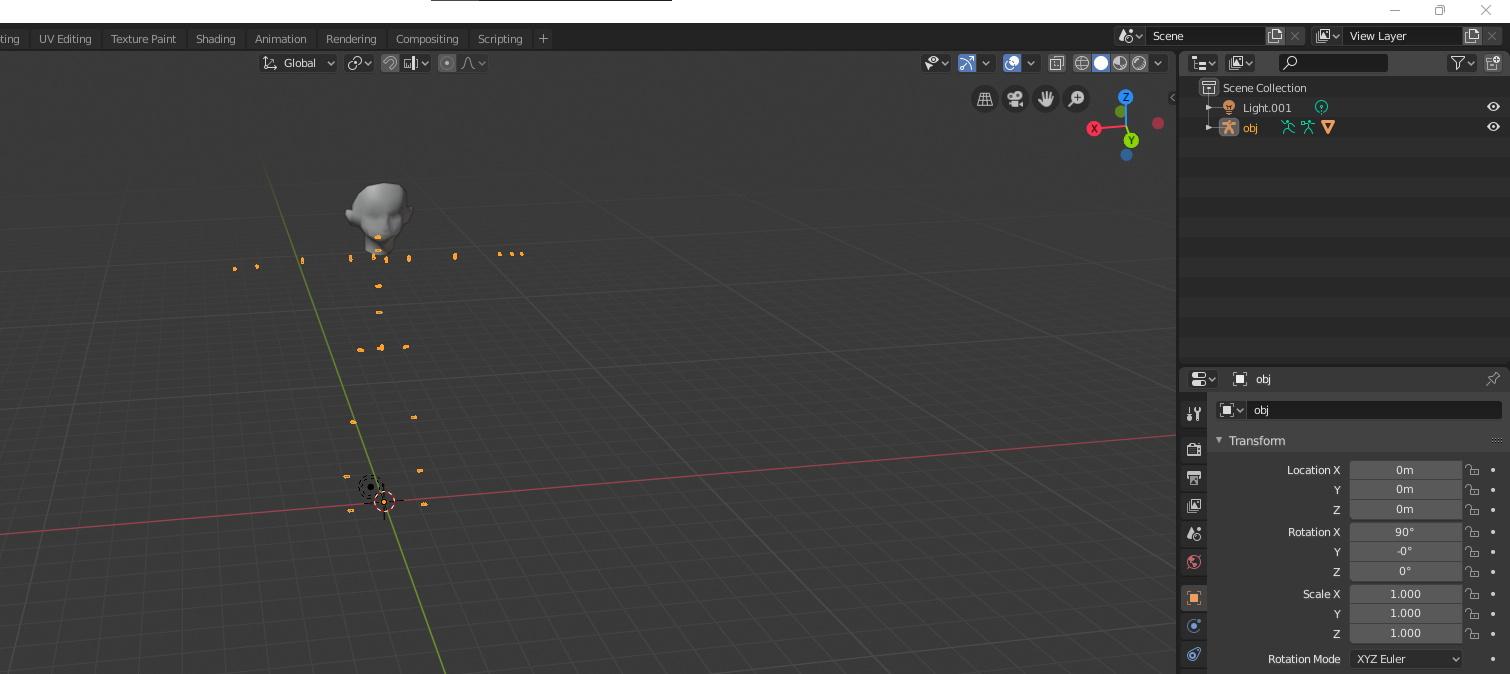Screen dimensions: 1510x674
Task: Enable Material Preview shading mode
Action: [1120, 62]
